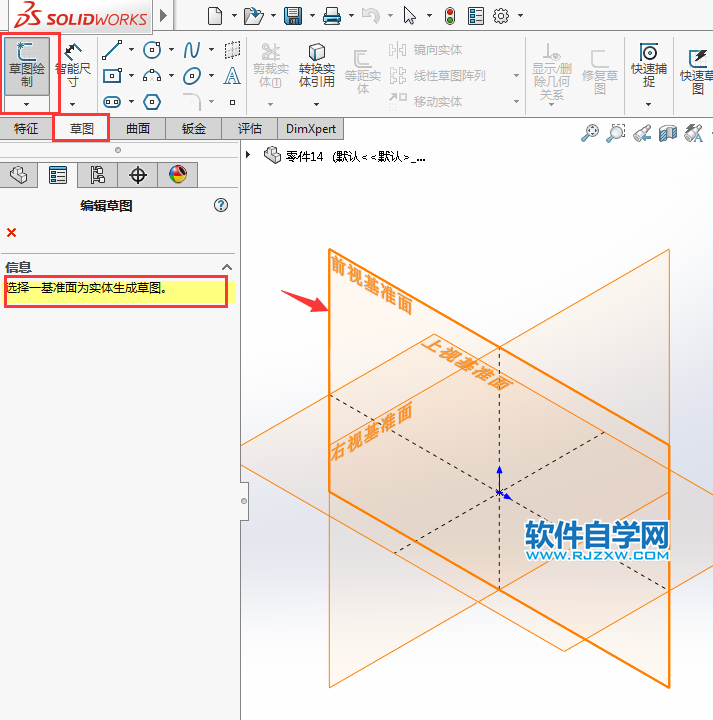Open the Save icon dropdown arrow

tap(312, 16)
